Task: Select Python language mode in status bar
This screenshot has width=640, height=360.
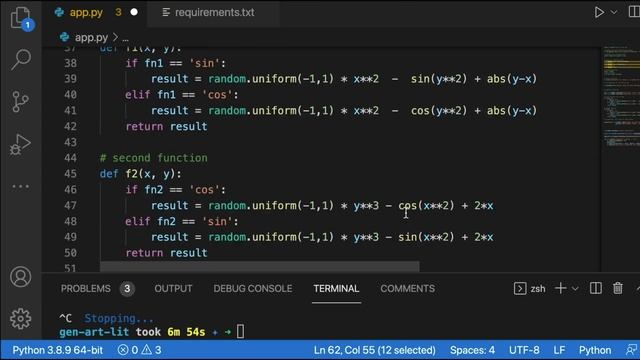Action: point(595,350)
